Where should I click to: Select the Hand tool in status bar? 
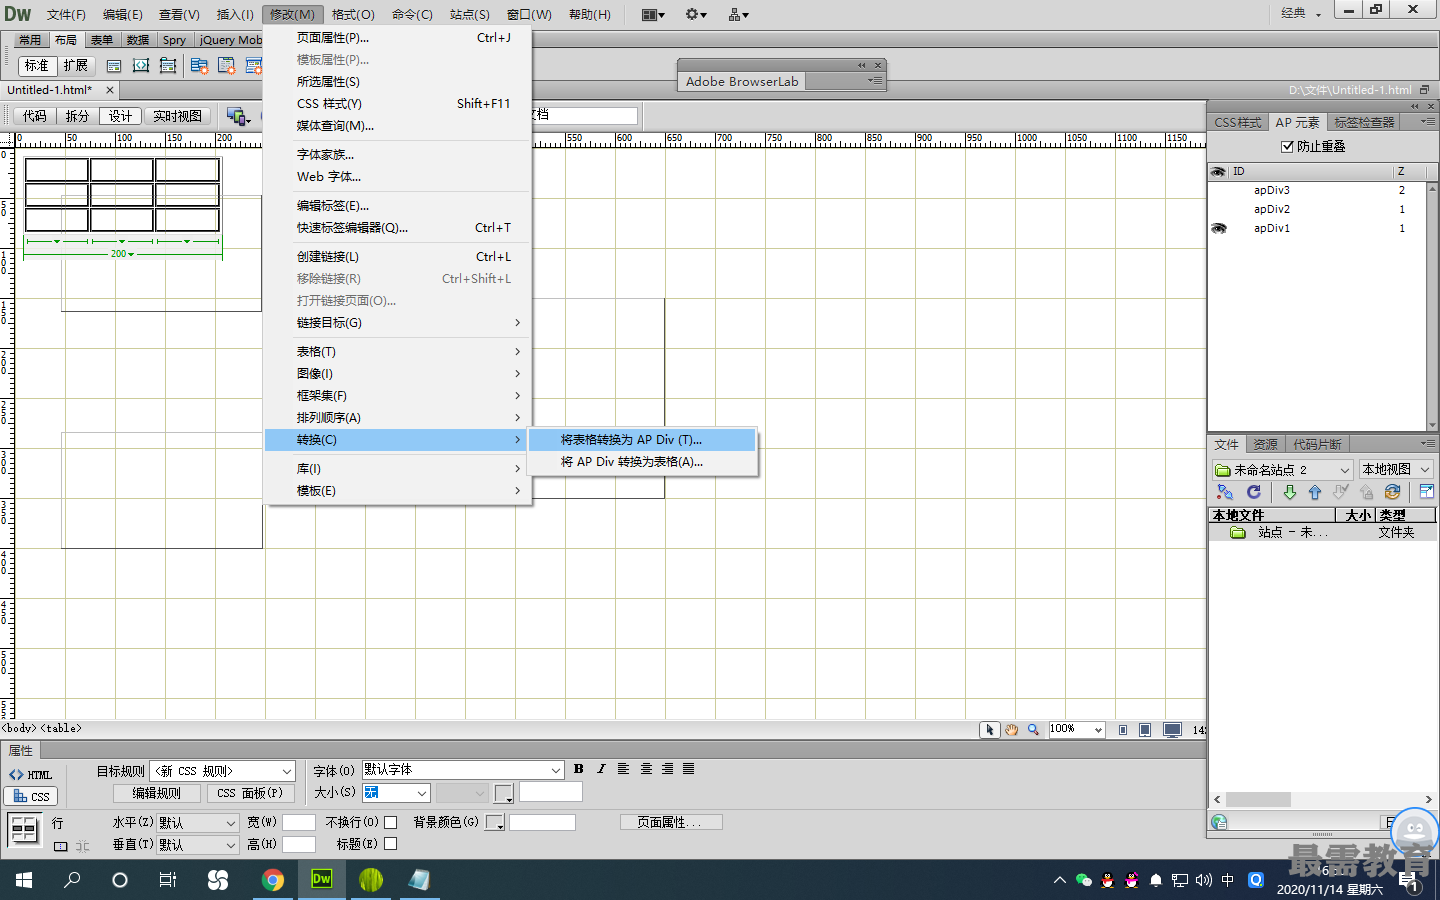[1011, 730]
